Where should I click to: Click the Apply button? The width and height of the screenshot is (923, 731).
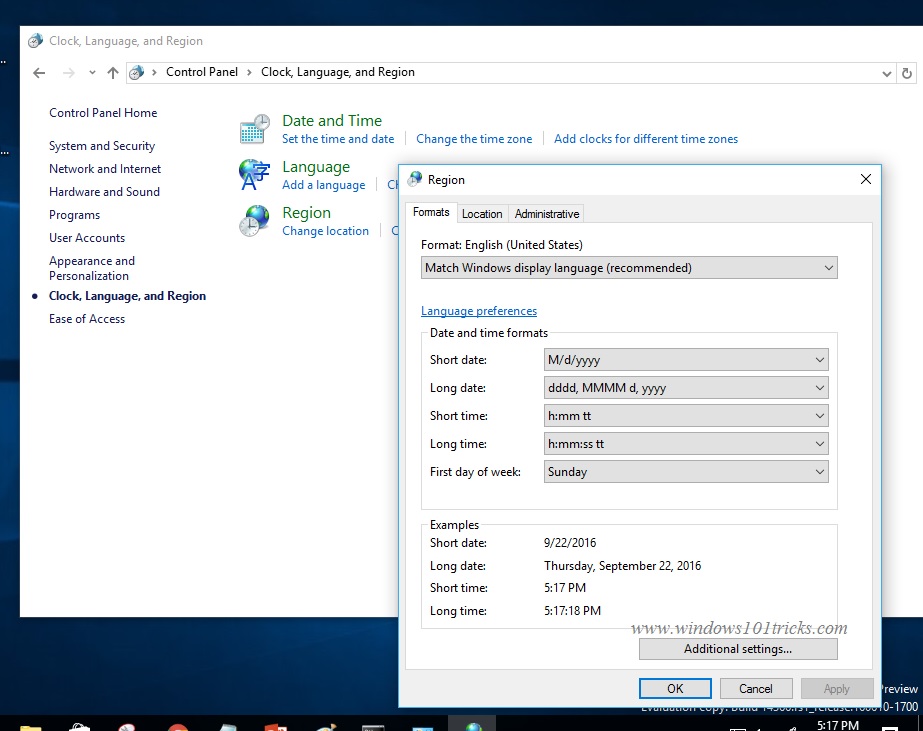point(836,689)
